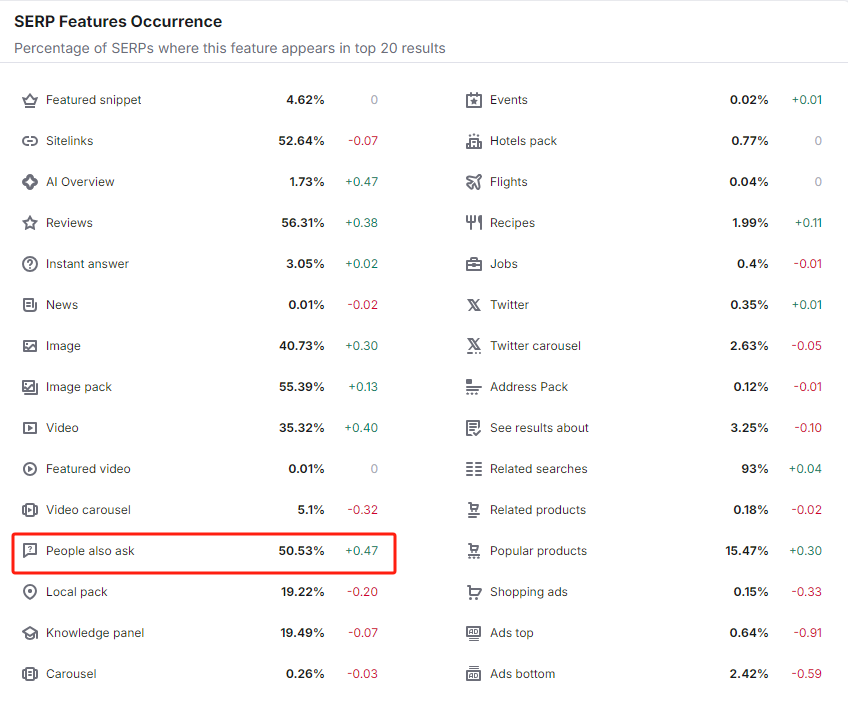Click the Recipes fork and knife icon
This screenshot has width=848, height=706.
click(474, 222)
